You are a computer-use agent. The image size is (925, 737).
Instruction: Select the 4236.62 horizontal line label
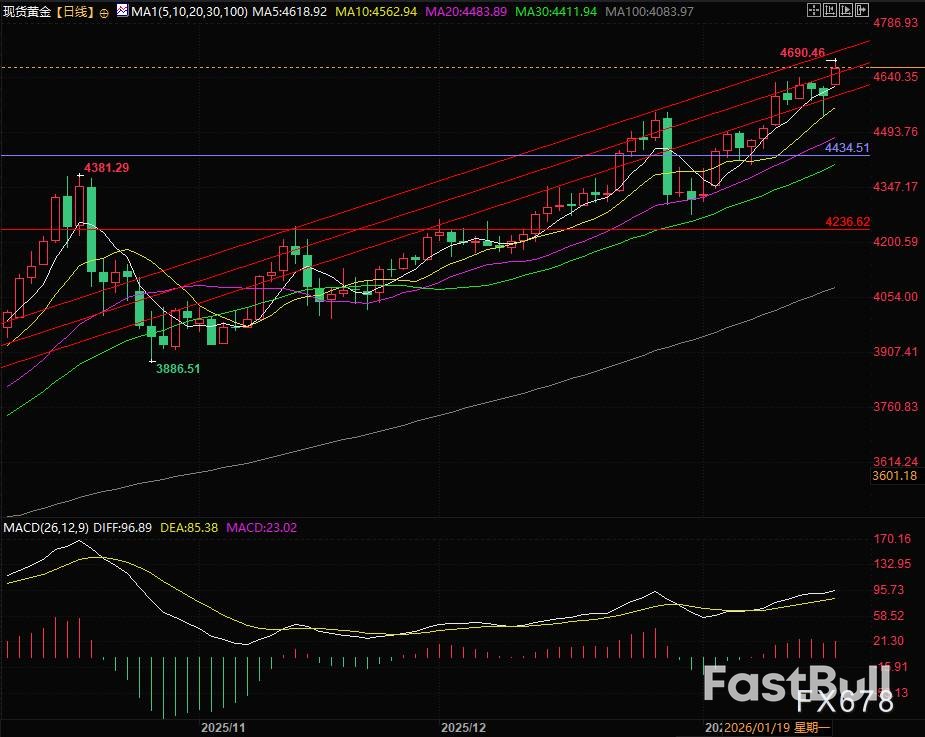(x=847, y=222)
